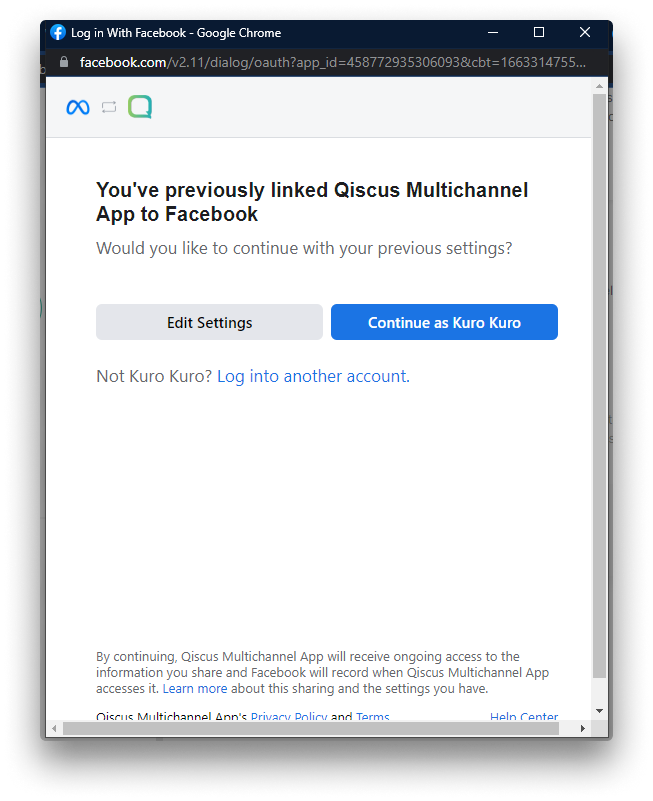Screen dimensions: 653x801
Task: Continue as Kuro Kuro
Action: tap(445, 322)
